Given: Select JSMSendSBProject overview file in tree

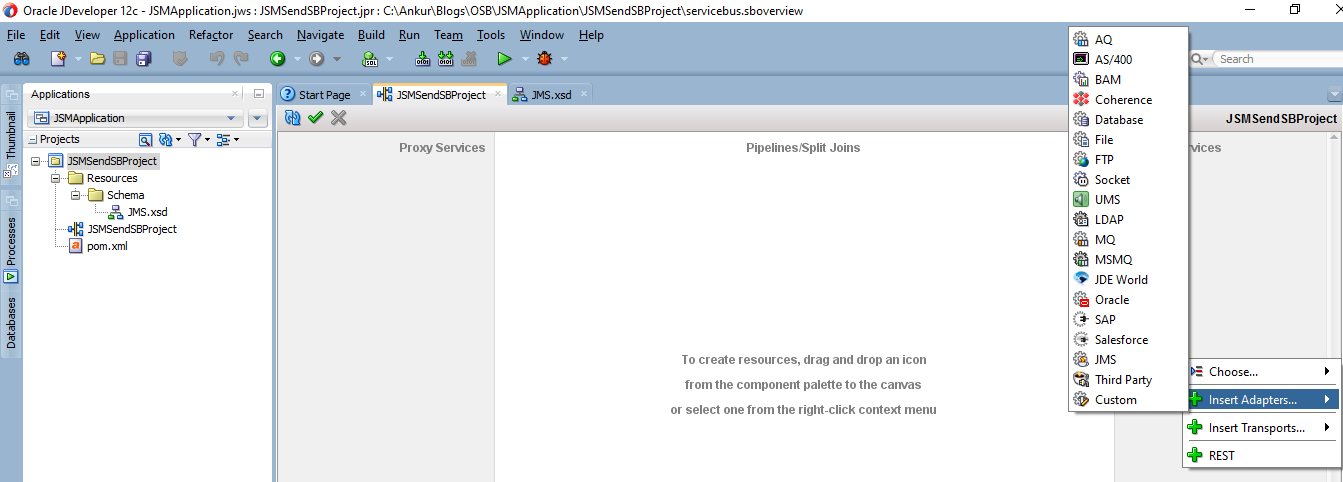Looking at the screenshot, I should [x=132, y=229].
